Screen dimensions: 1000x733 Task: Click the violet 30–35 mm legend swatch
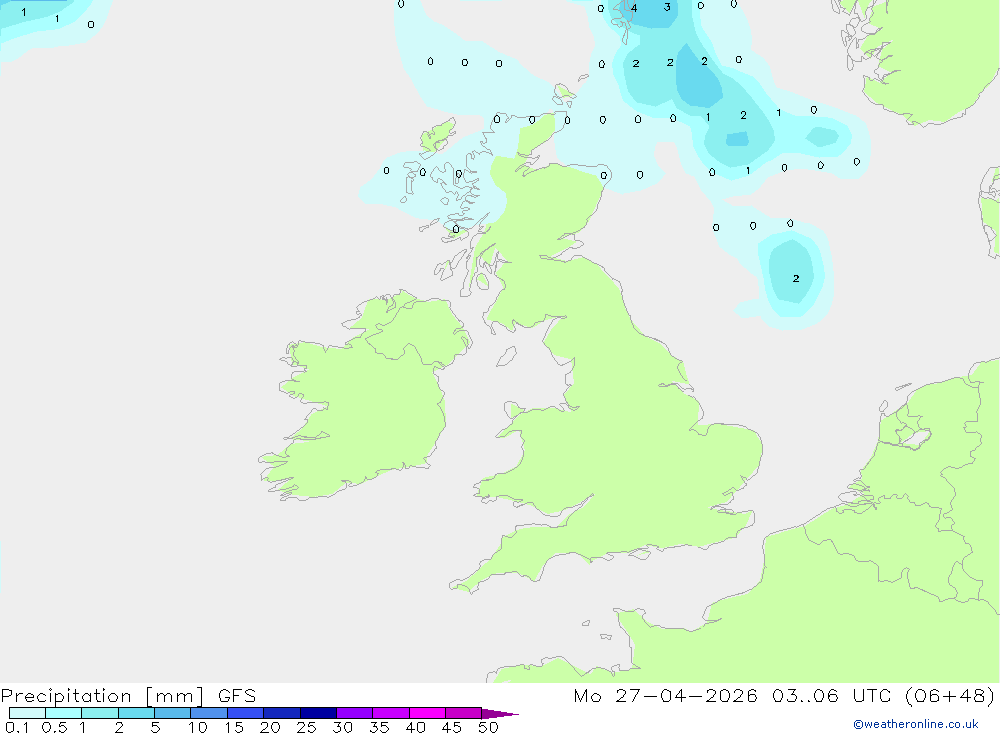click(354, 713)
